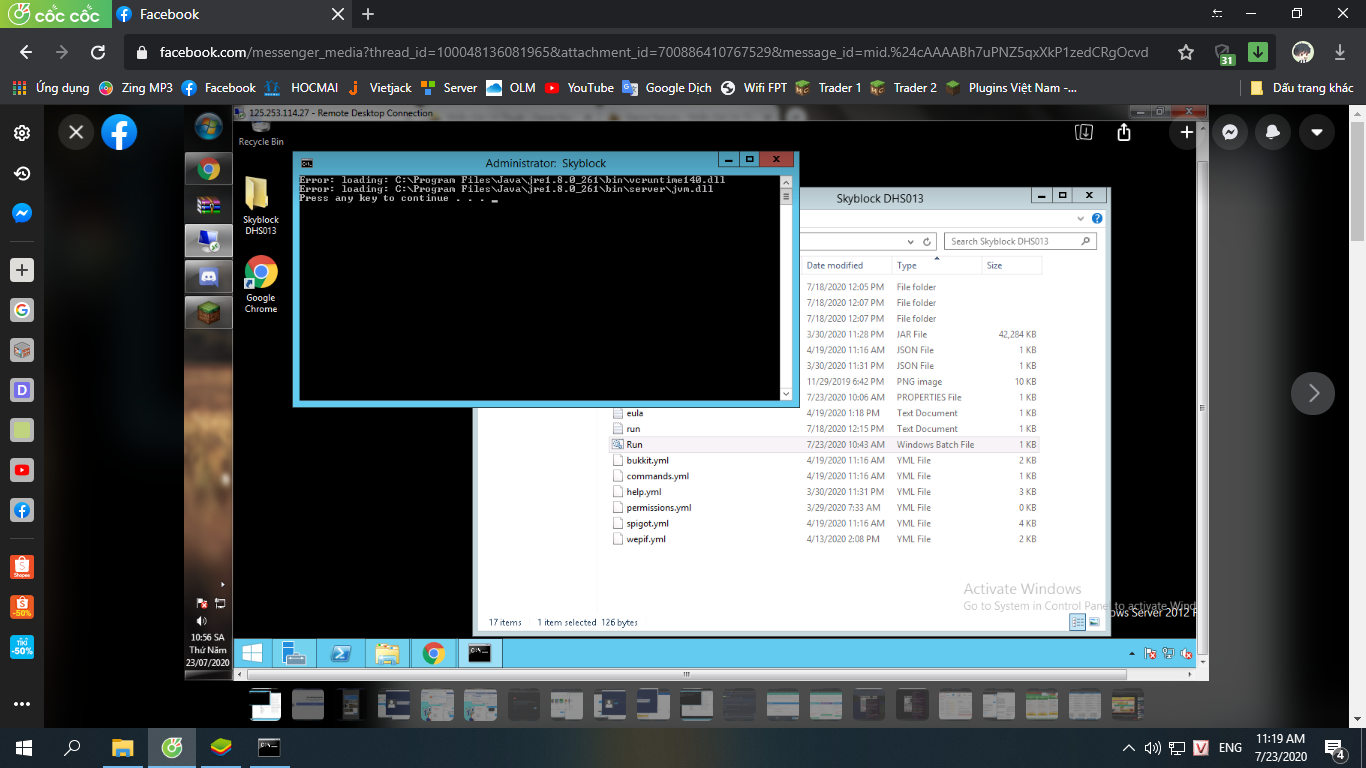Viewport: 1366px width, 768px height.
Task: Open the Plugins Việt Nam bookmark
Action: tap(1011, 88)
